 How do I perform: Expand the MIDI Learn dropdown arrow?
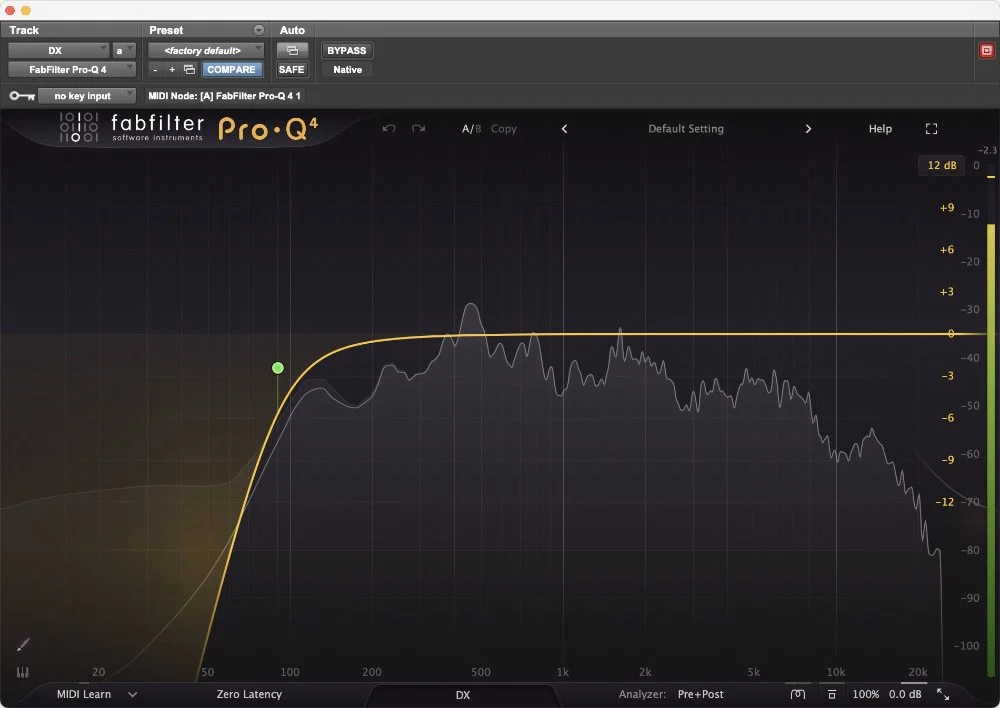tap(133, 694)
